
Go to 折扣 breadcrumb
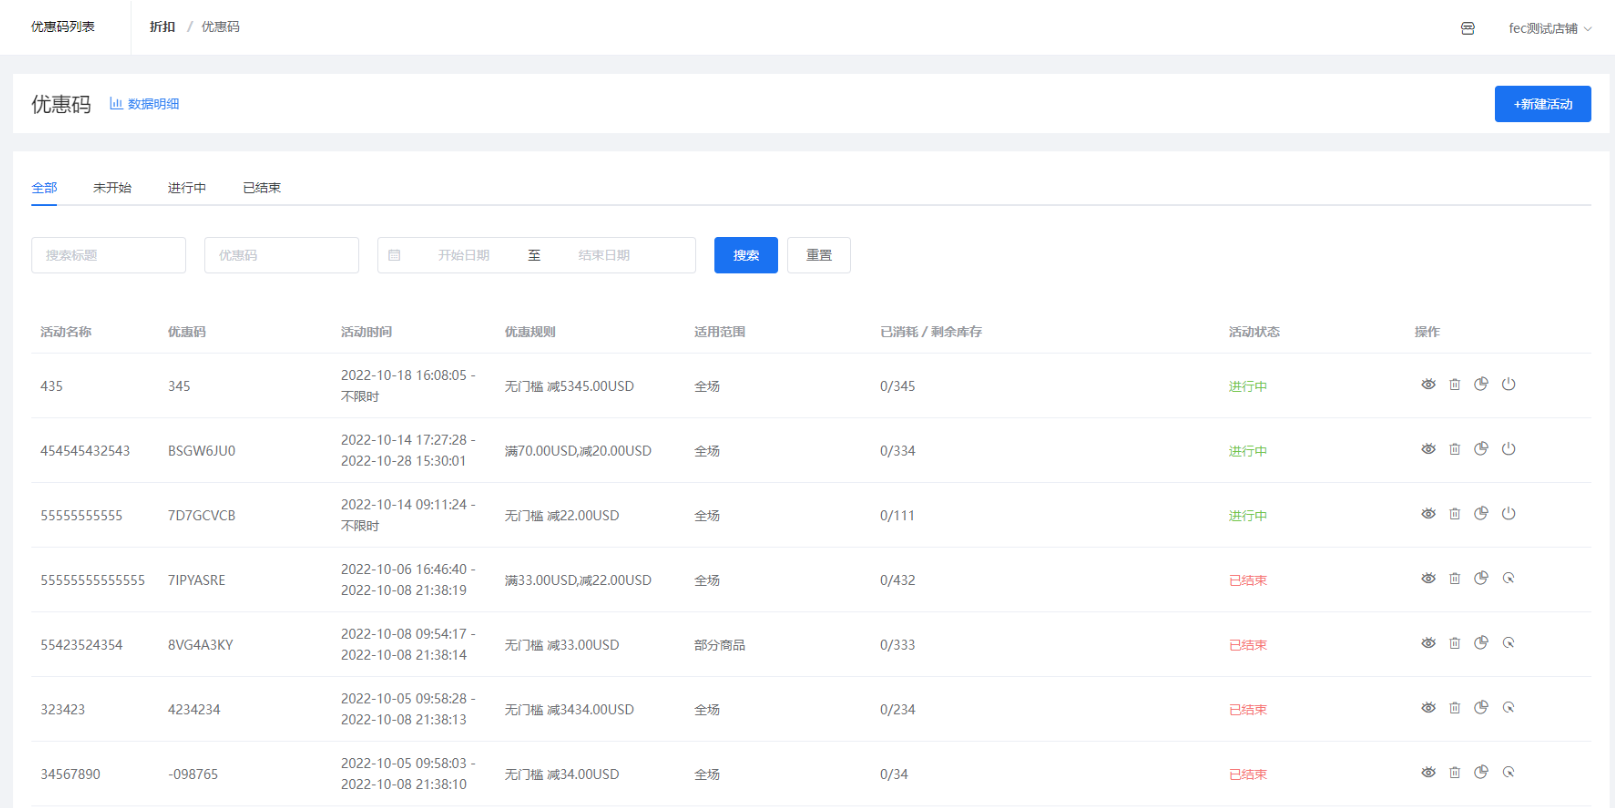pyautogui.click(x=162, y=27)
